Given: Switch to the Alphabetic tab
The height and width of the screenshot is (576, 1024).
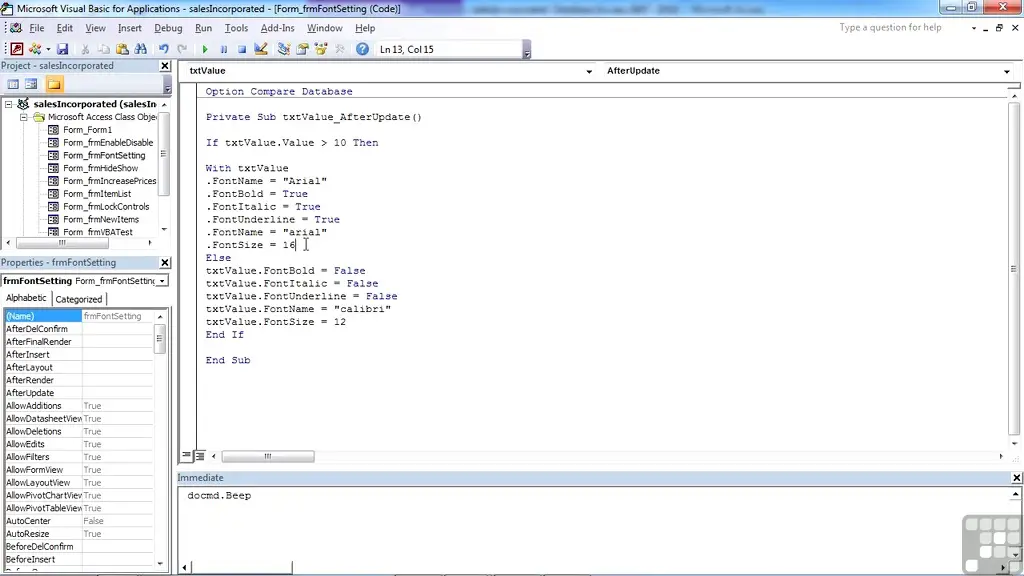Looking at the screenshot, I should pyautogui.click(x=26, y=298).
